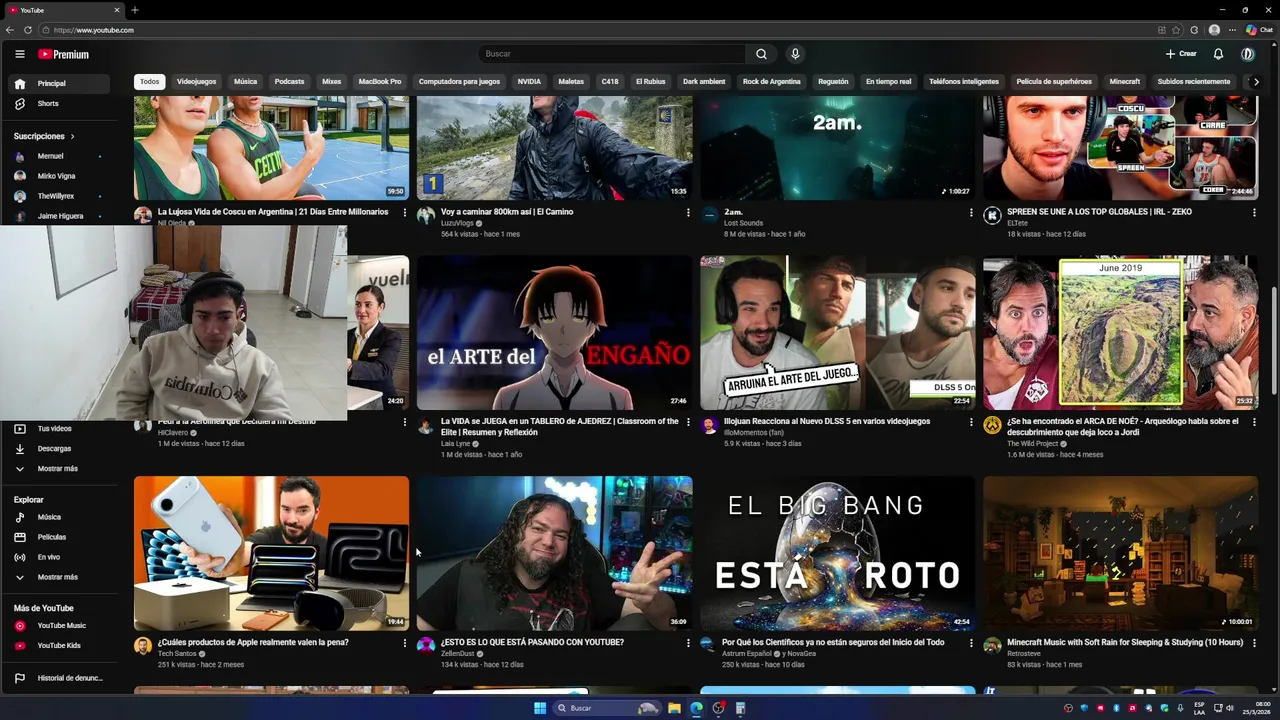Click Tech Santos channel avatar
Viewport: 1280px width, 720px height.
point(143,645)
